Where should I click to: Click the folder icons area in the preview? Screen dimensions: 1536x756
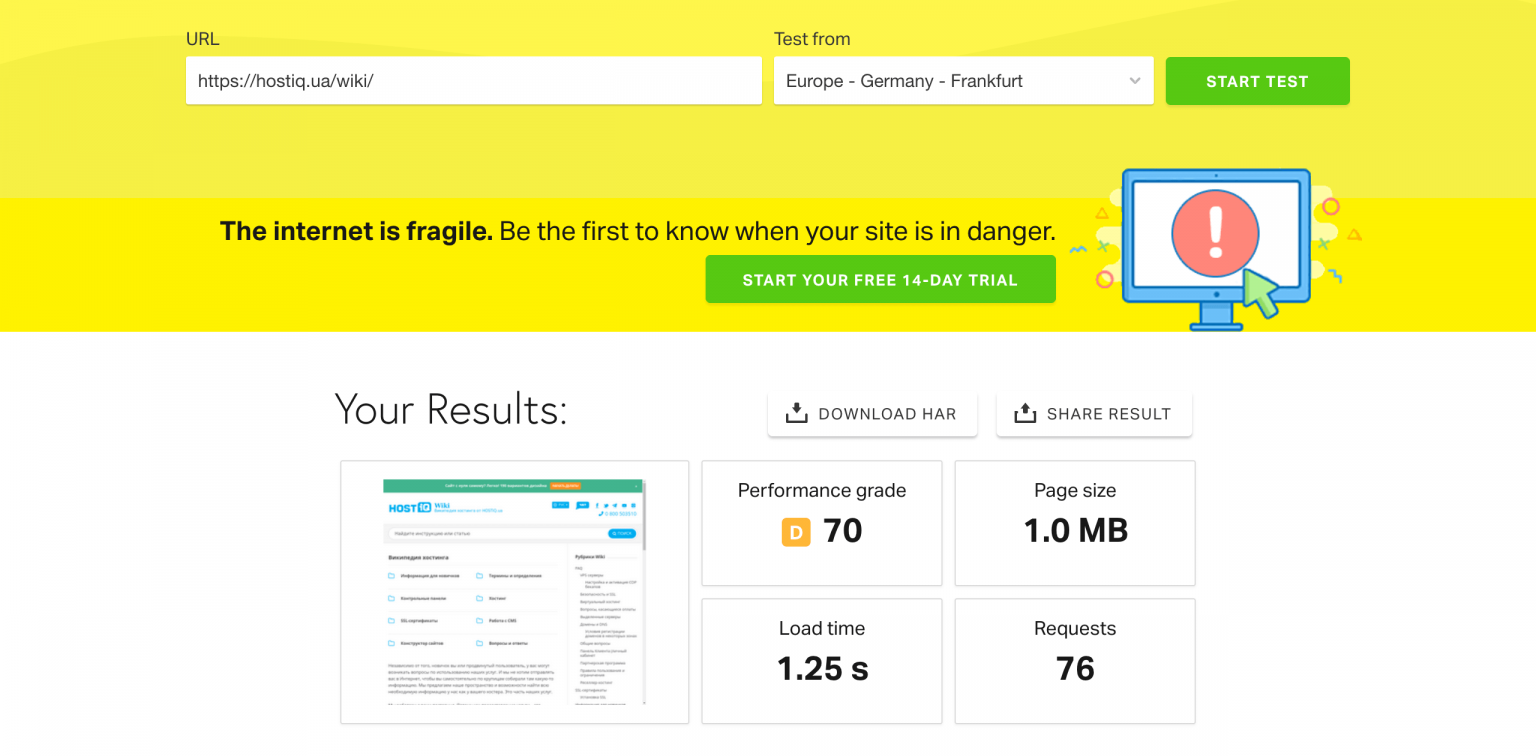coord(392,609)
